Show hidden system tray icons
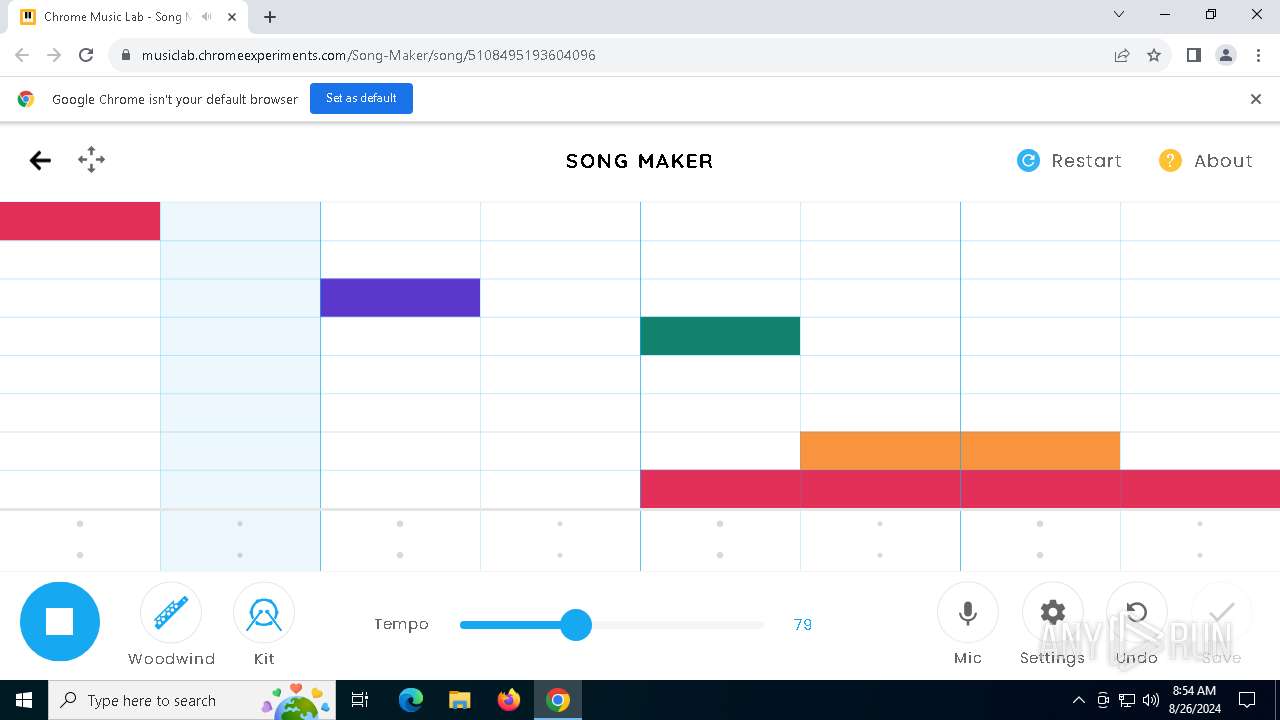 coord(1078,700)
